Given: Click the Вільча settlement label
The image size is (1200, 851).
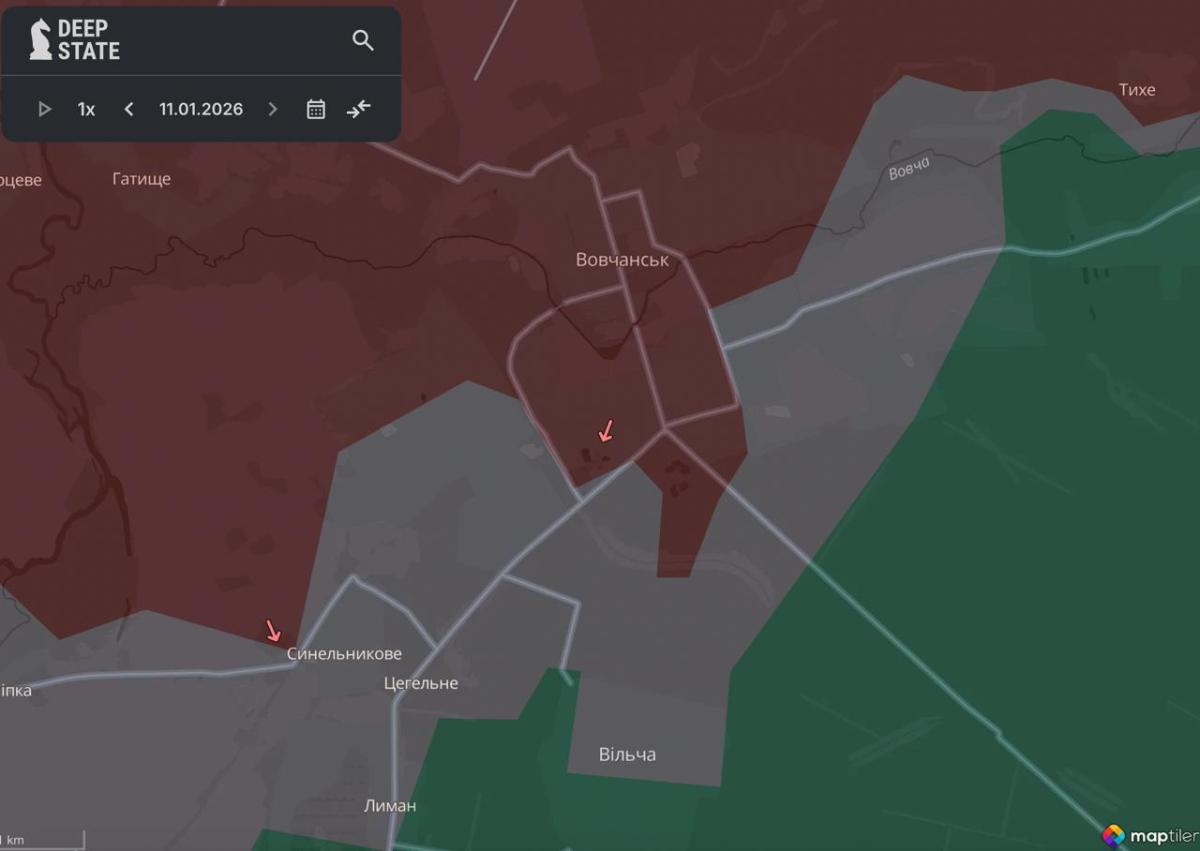Looking at the screenshot, I should coord(627,754).
